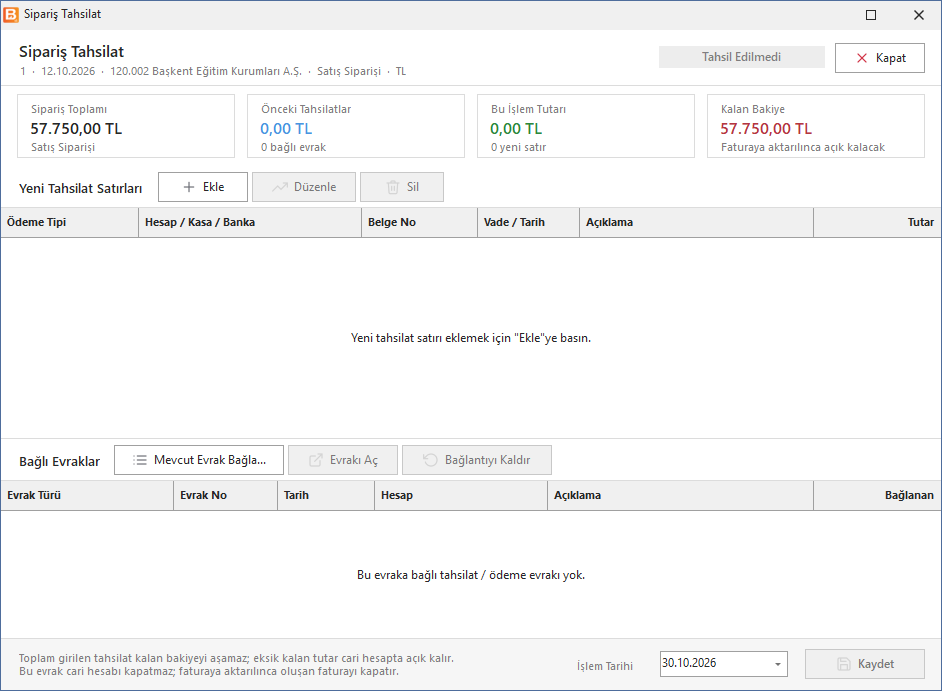Click the Önceki Tahsilatlar 0,00 TL value

(286, 129)
